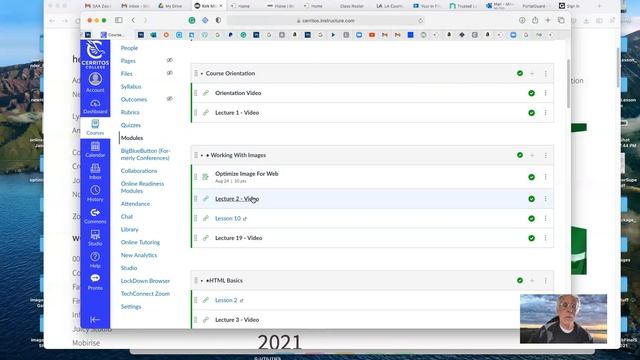640x360 pixels.
Task: Click the Safari address bar
Action: click(326, 20)
